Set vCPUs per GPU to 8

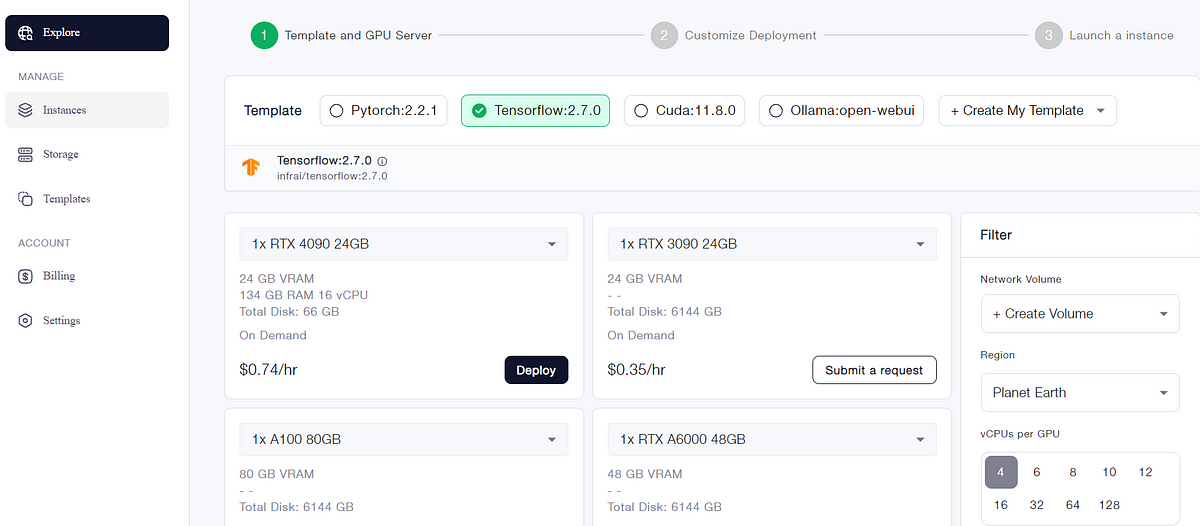(1073, 472)
